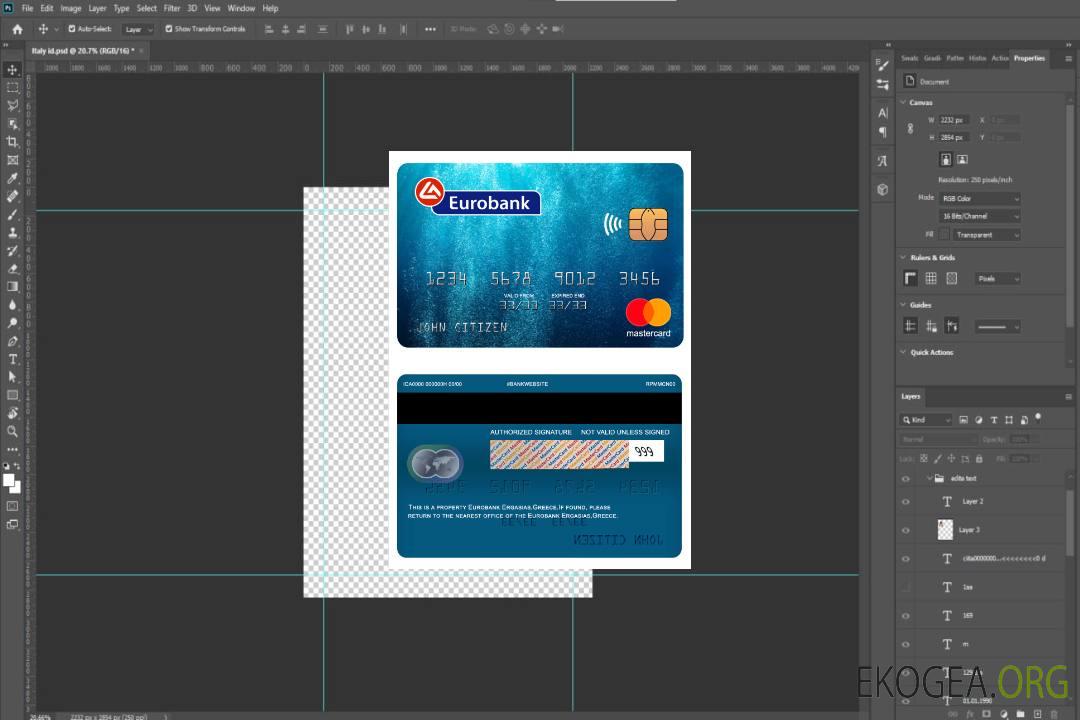Select the Polygonal Lasso tool

[x=12, y=105]
